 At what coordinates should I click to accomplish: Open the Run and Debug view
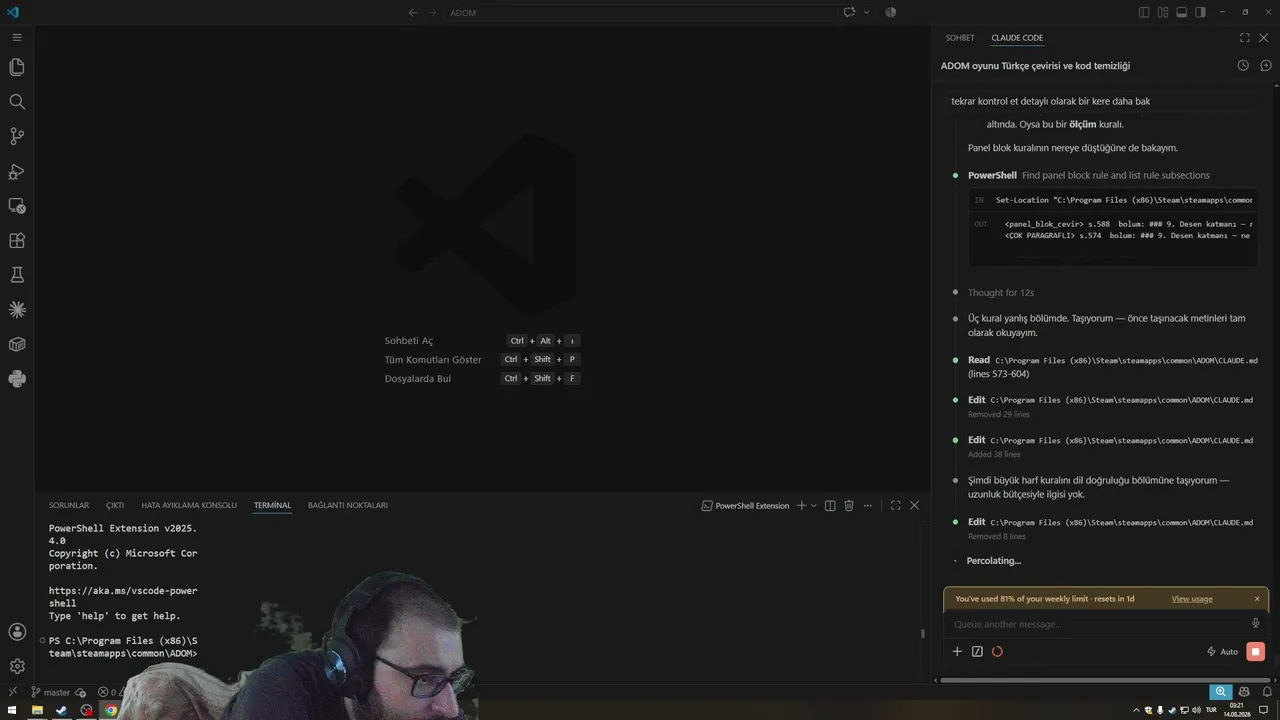pyautogui.click(x=17, y=171)
